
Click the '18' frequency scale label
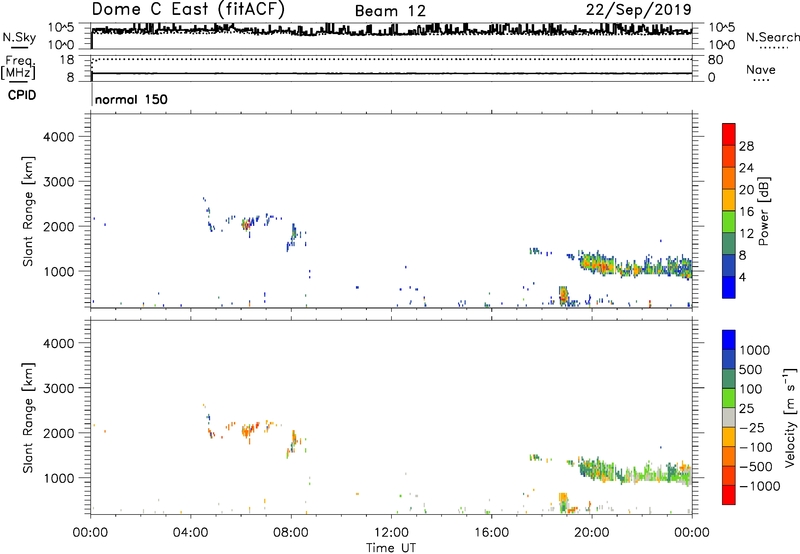[67, 60]
